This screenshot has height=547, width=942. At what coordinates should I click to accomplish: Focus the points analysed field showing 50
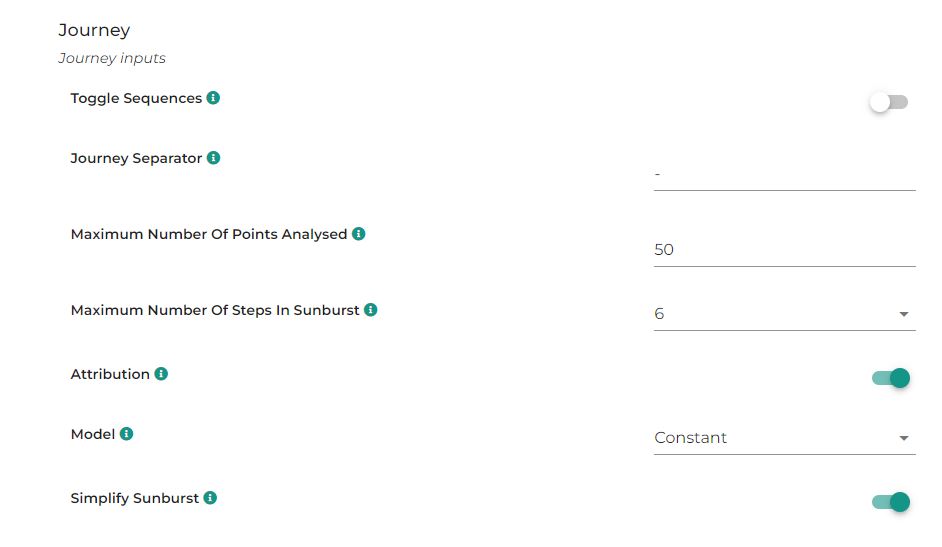[x=784, y=250]
